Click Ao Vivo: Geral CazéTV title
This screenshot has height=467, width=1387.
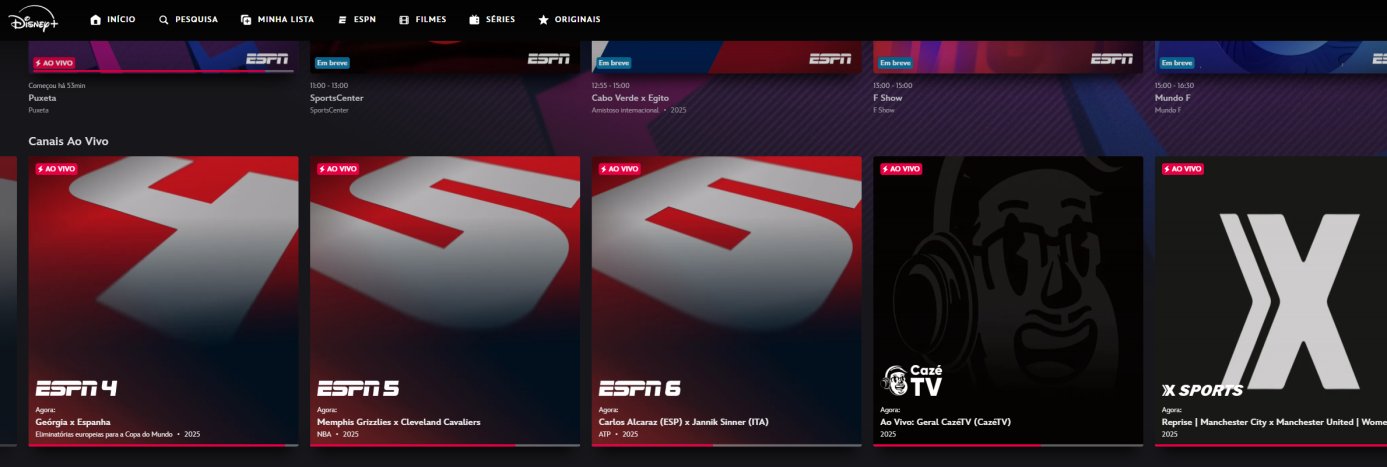coord(946,422)
